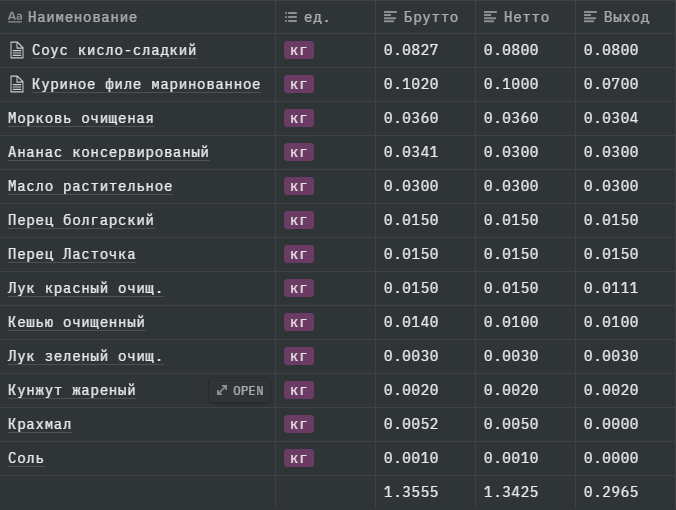Viewport: 676px width, 510px height.
Task: Click the Нетто total 1.3425
Action: (x=511, y=492)
